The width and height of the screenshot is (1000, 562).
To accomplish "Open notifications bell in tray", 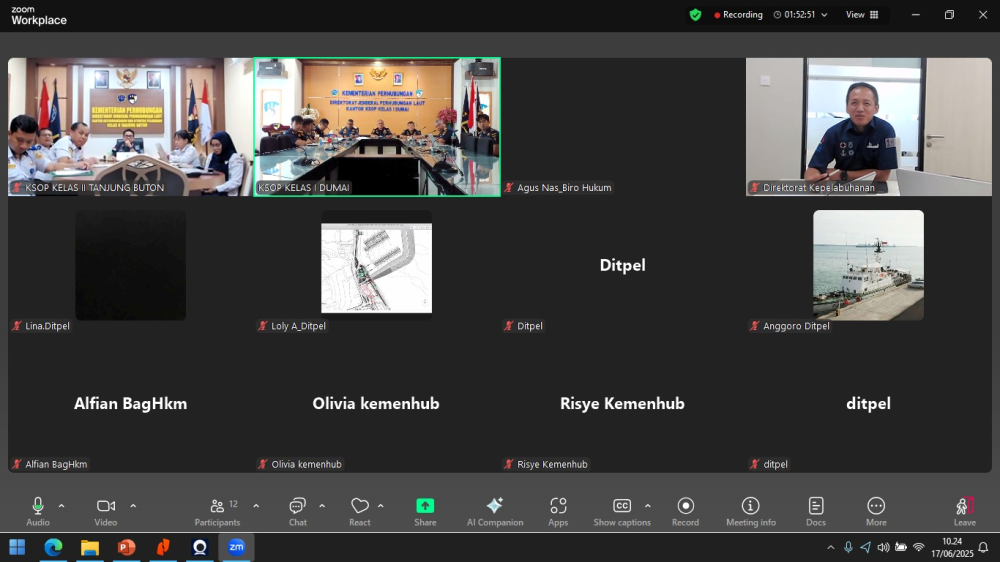I will [x=983, y=547].
